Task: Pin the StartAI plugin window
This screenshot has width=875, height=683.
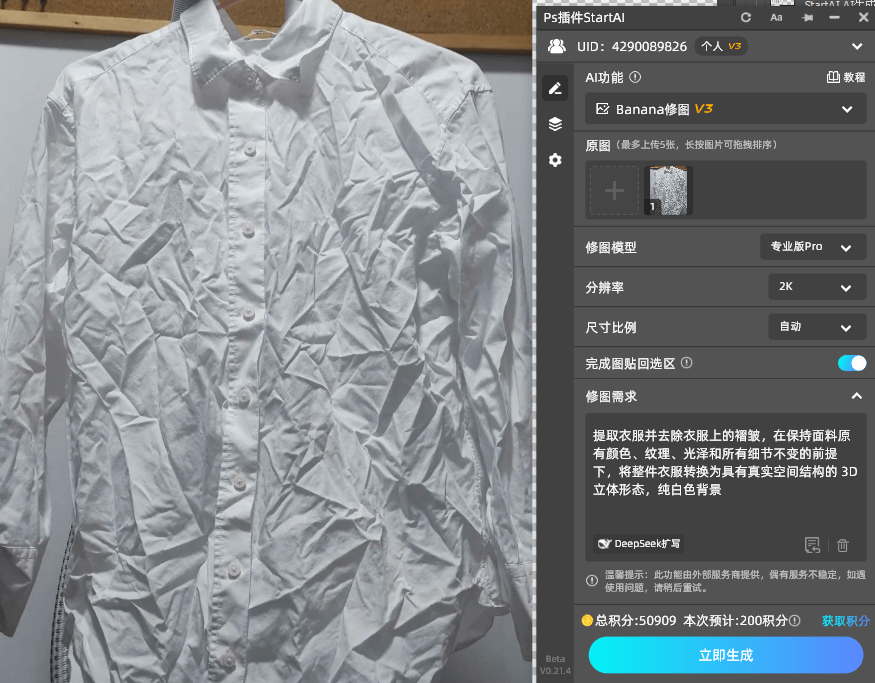Action: coord(807,17)
